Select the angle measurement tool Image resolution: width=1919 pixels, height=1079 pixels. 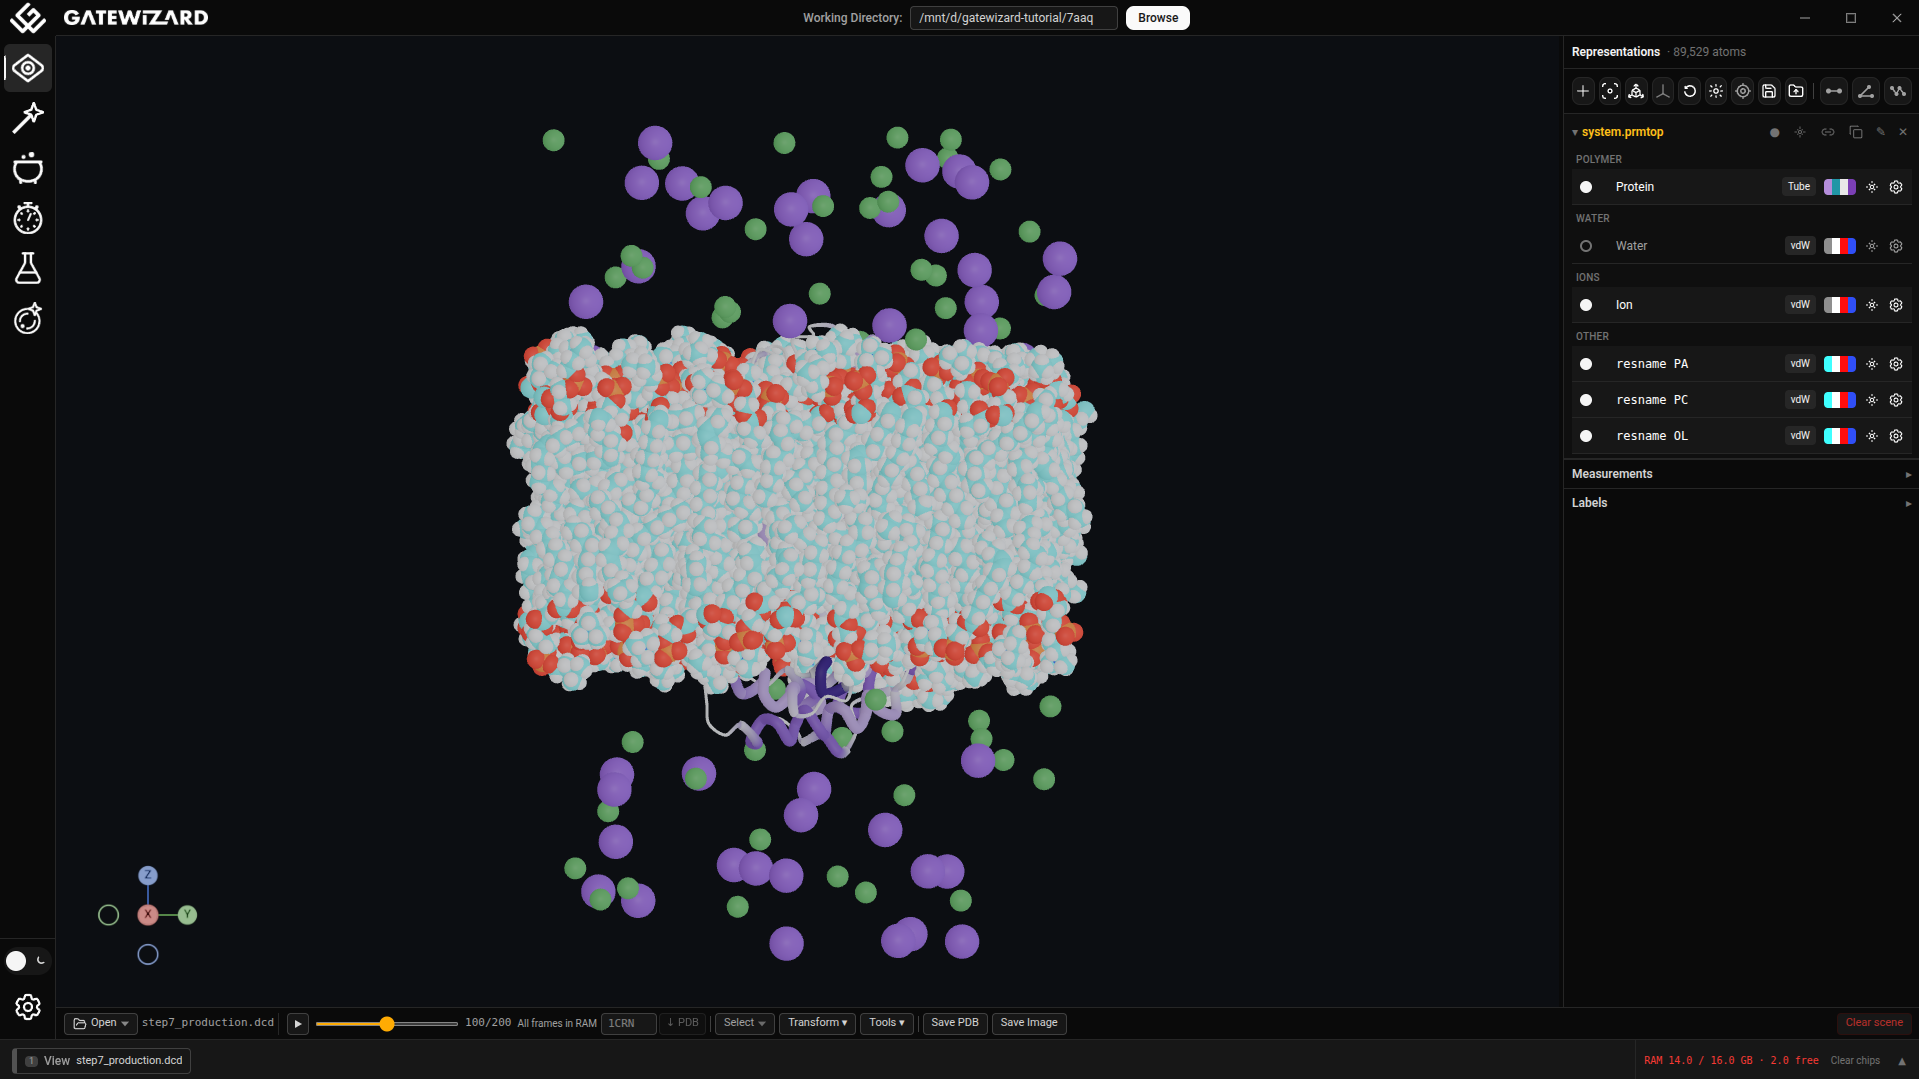pyautogui.click(x=1866, y=91)
